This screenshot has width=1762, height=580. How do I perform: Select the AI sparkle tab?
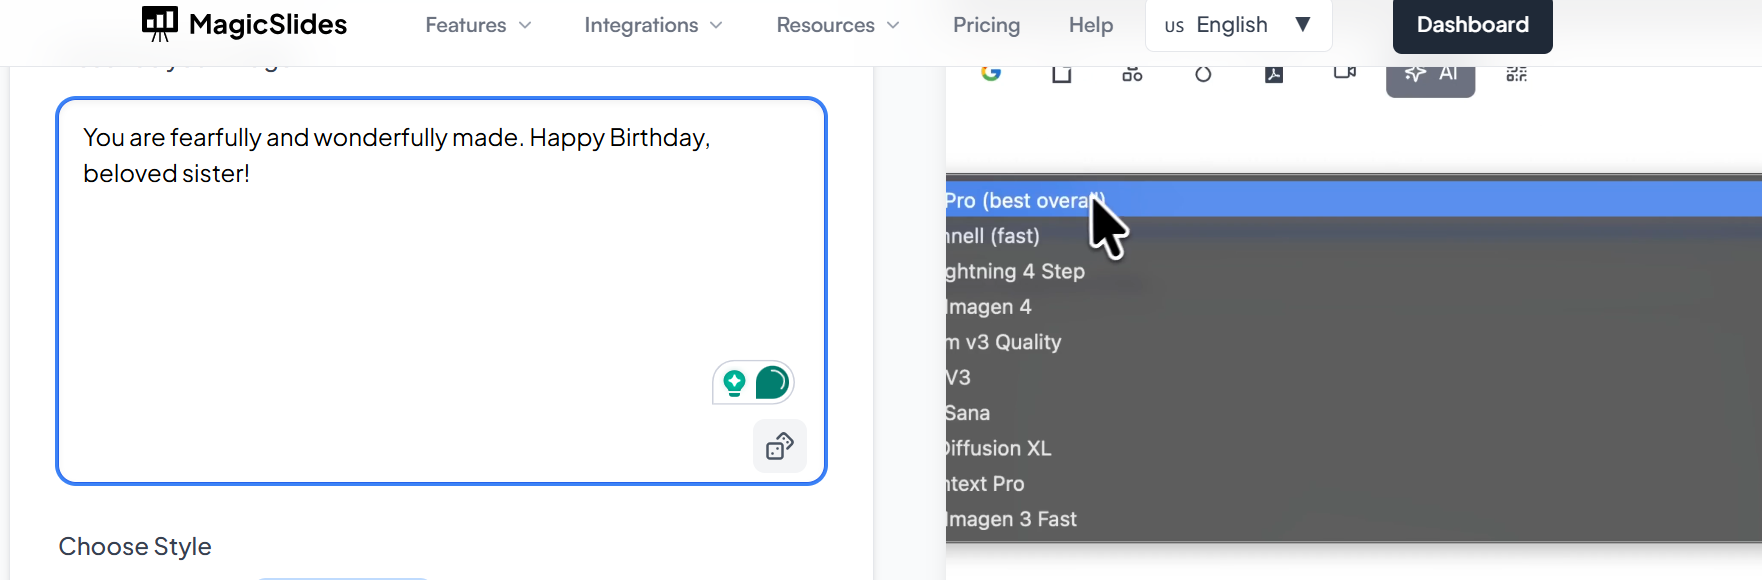pyautogui.click(x=1430, y=76)
